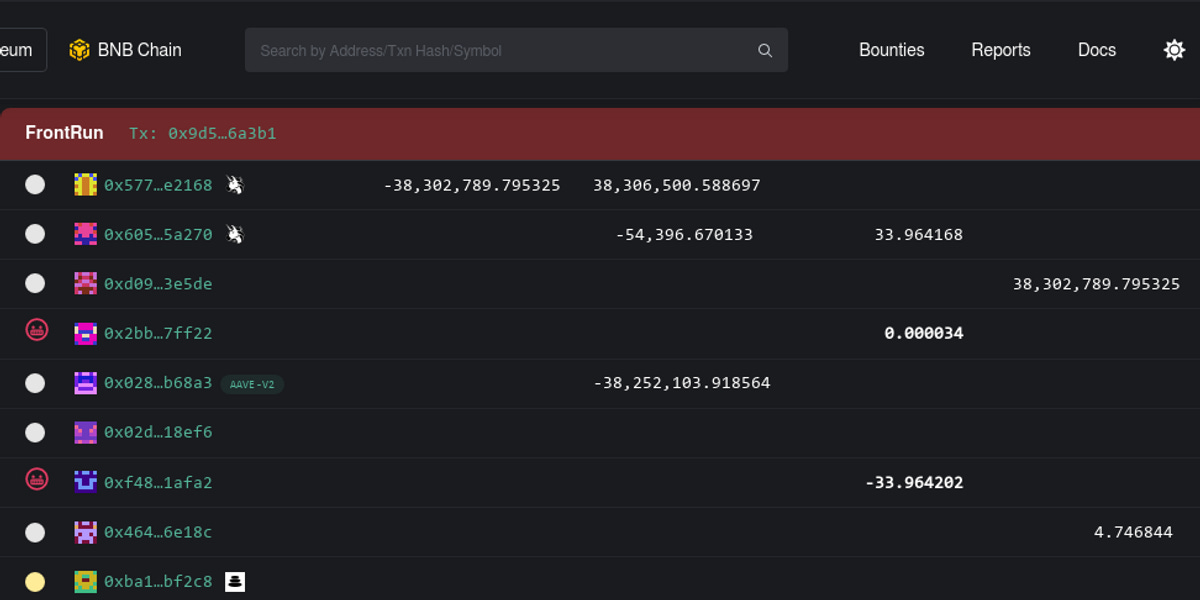This screenshot has height=600, width=1200.
Task: Click the identicon avatar for 0x577…e2168
Action: point(86,184)
